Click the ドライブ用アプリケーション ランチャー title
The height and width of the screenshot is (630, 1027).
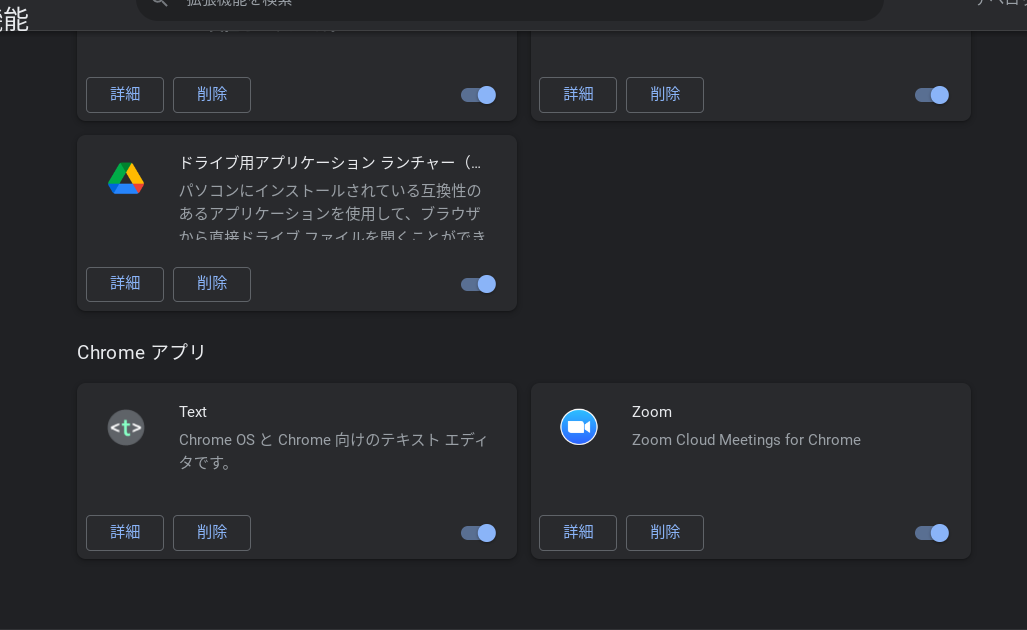click(330, 162)
